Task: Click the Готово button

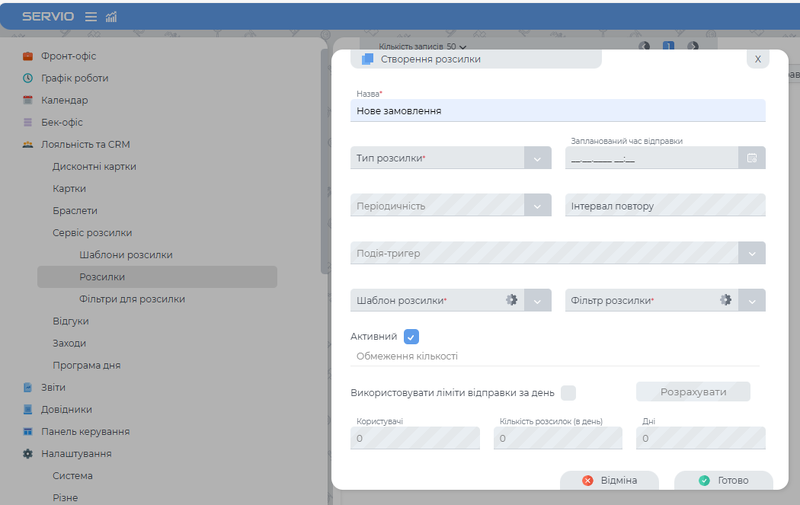Action: [723, 480]
